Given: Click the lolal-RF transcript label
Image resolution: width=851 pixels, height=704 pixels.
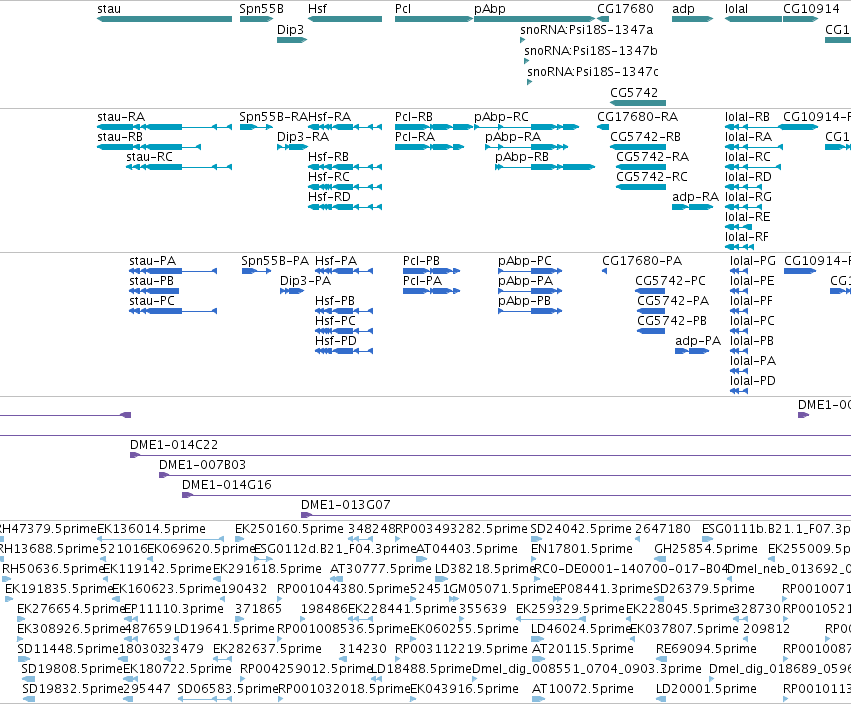Looking at the screenshot, I should (x=747, y=237).
